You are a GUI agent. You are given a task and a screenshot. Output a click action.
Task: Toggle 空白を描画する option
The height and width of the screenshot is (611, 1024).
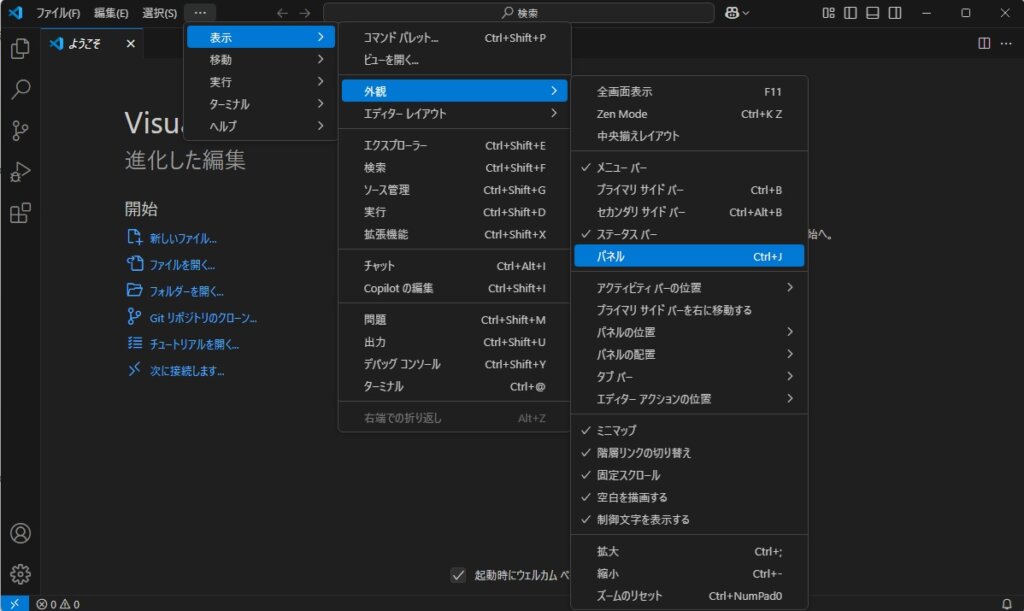pyautogui.click(x=689, y=497)
